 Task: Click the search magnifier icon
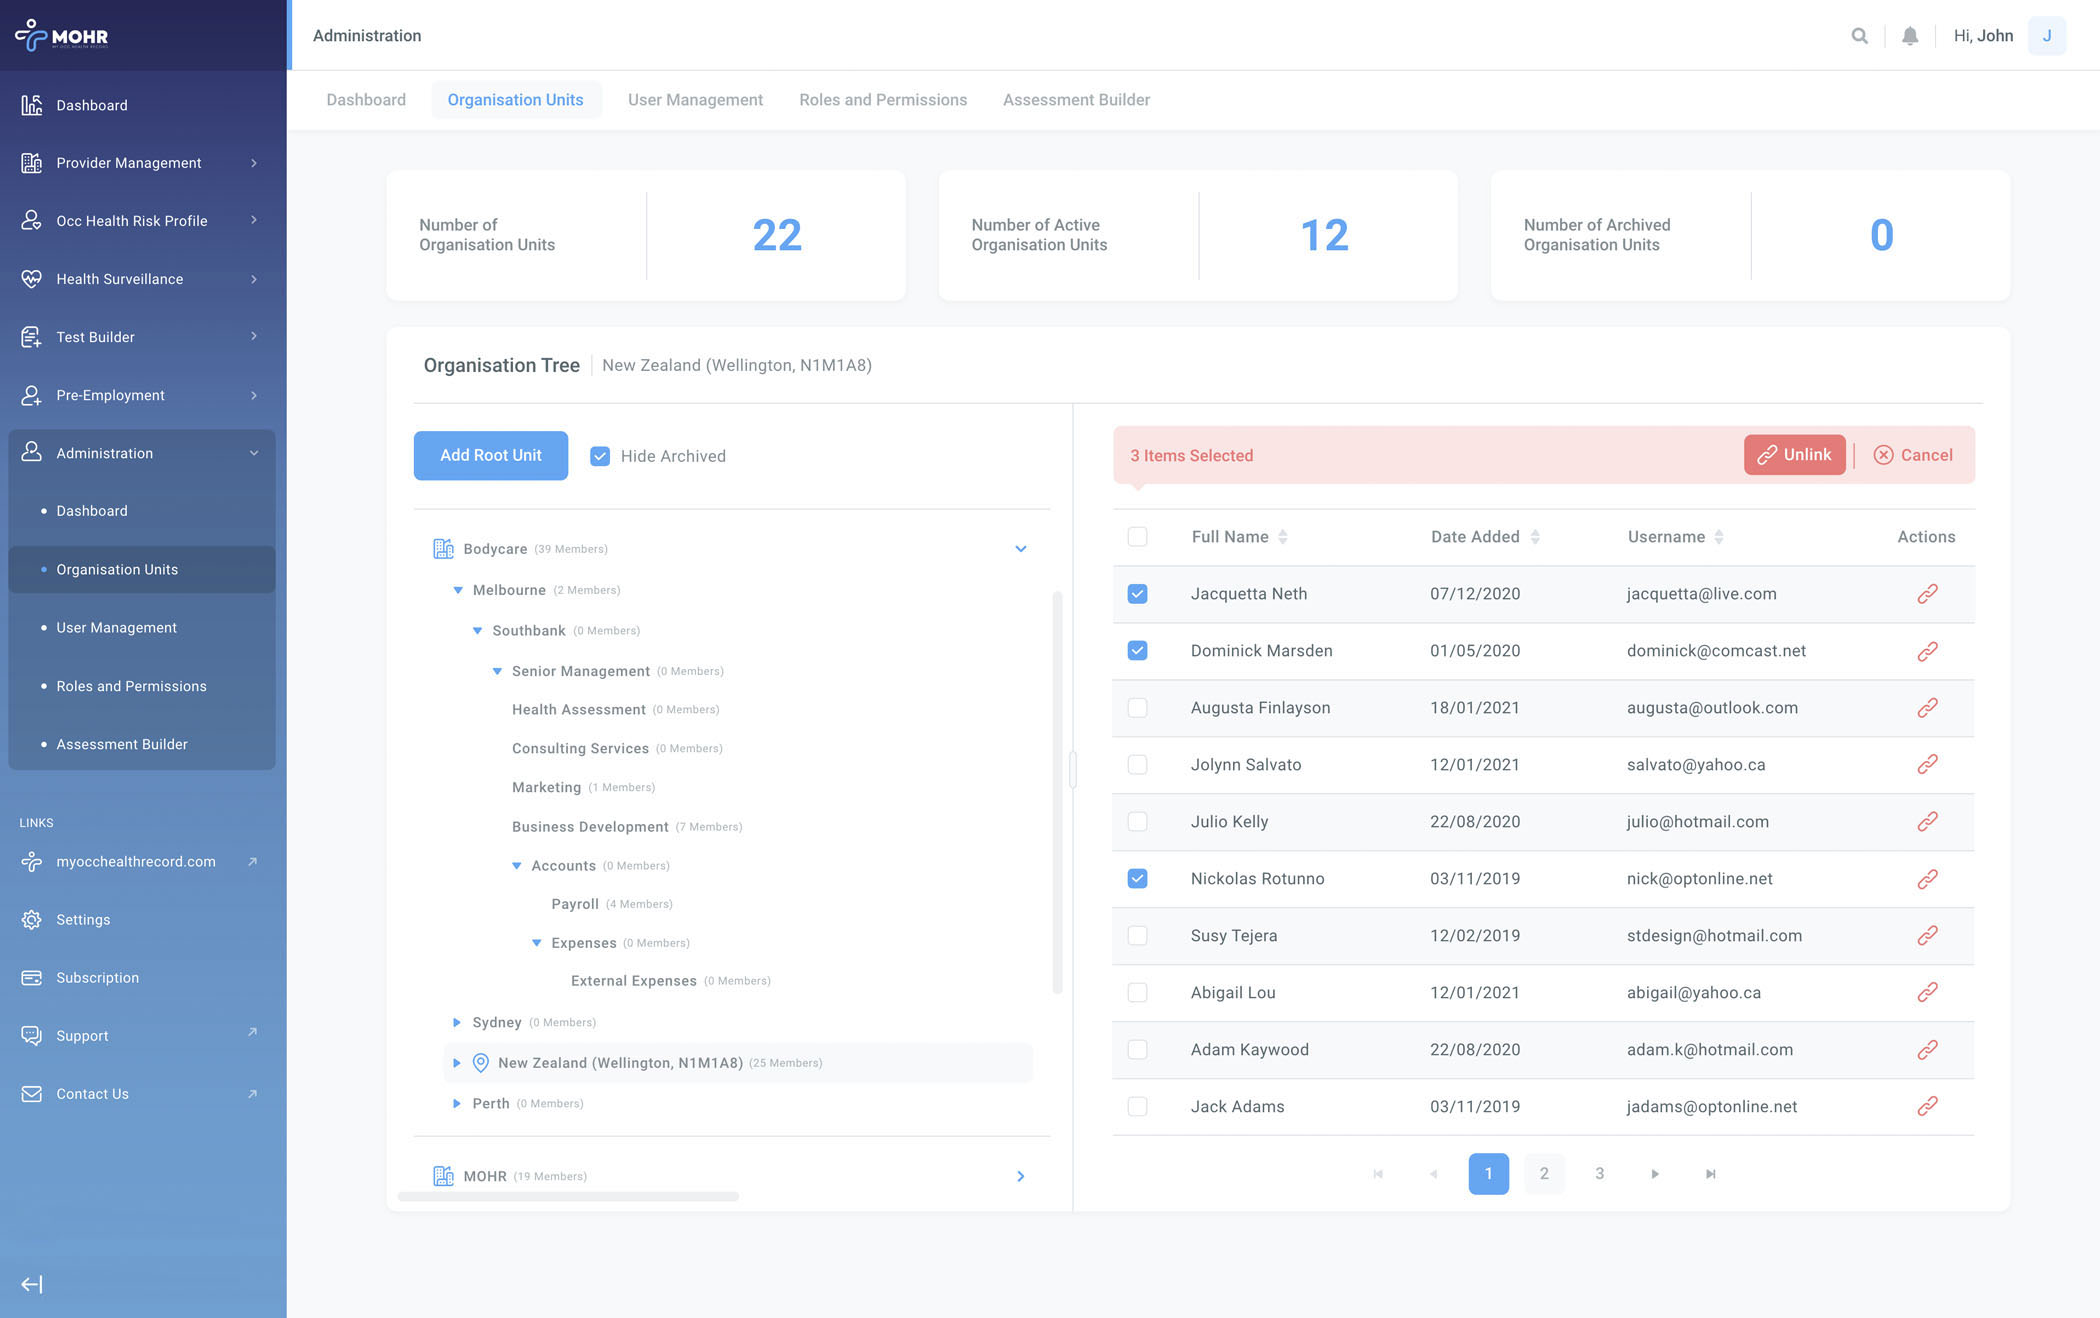[1857, 33]
